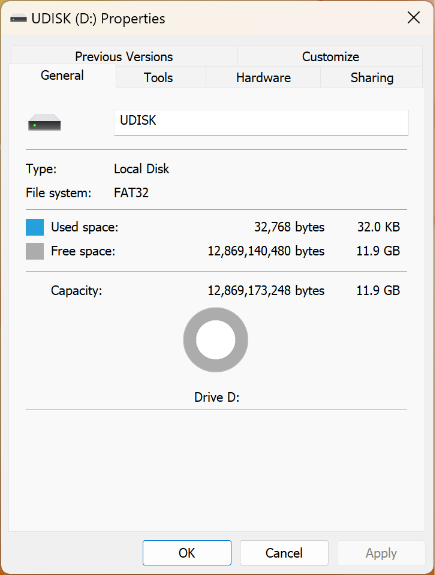This screenshot has width=435, height=575.
Task: Go to the Tools tab
Action: click(x=158, y=77)
